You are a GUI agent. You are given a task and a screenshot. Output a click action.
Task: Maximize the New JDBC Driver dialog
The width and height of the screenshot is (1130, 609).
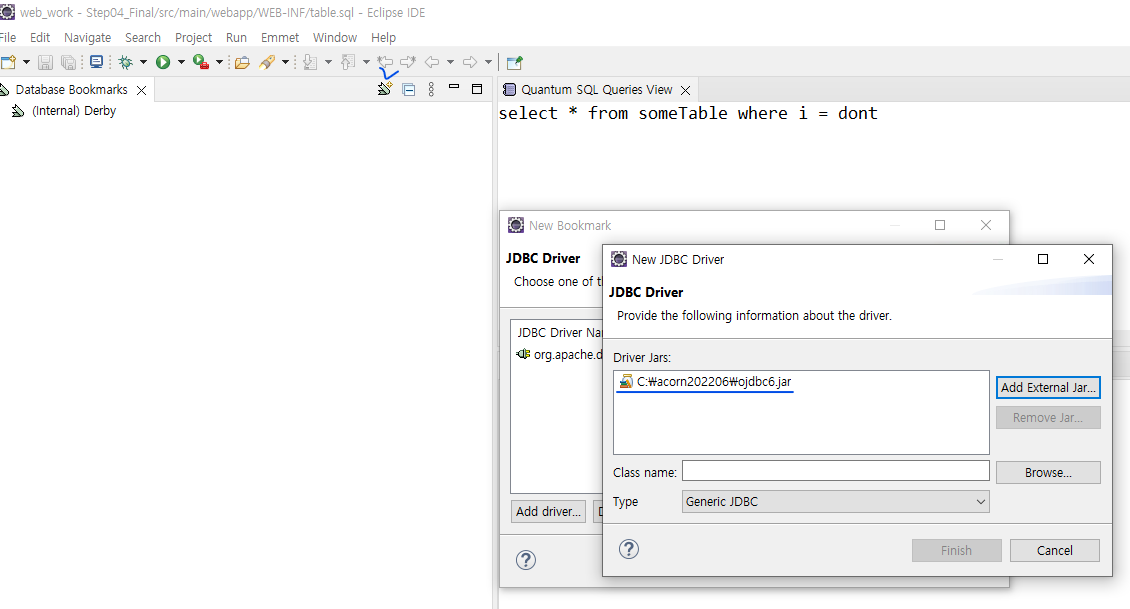(1043, 259)
